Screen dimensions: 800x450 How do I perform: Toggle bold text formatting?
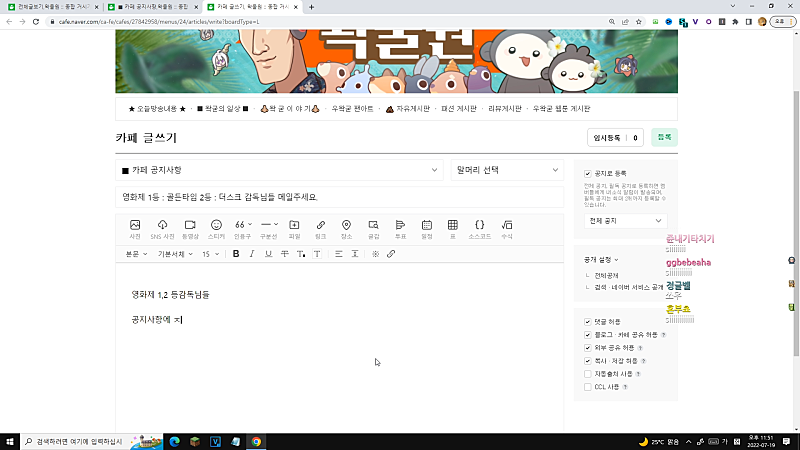pyautogui.click(x=236, y=254)
